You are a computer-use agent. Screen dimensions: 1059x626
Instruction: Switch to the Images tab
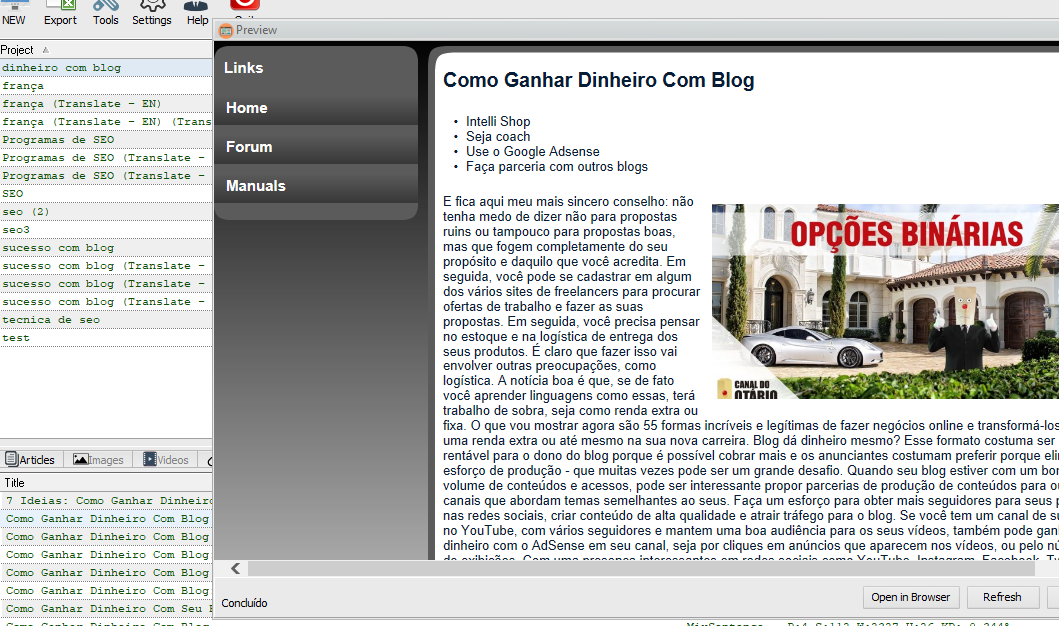pos(99,460)
